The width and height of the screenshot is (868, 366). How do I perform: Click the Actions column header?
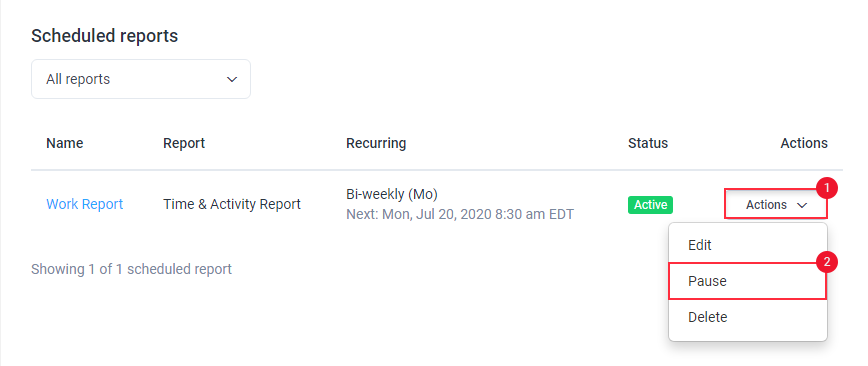pyautogui.click(x=804, y=143)
